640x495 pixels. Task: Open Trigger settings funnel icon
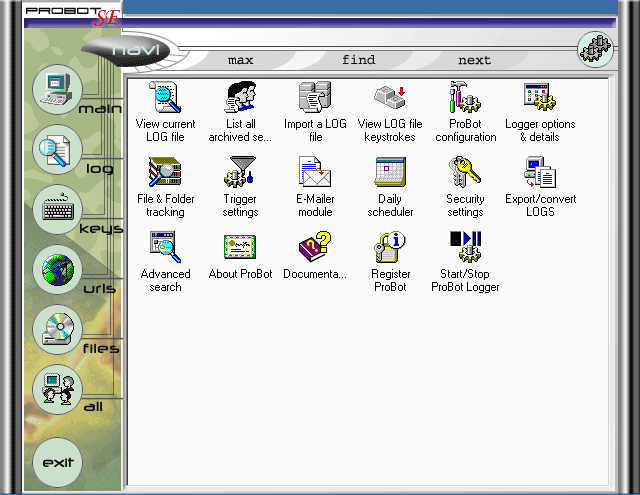(240, 172)
